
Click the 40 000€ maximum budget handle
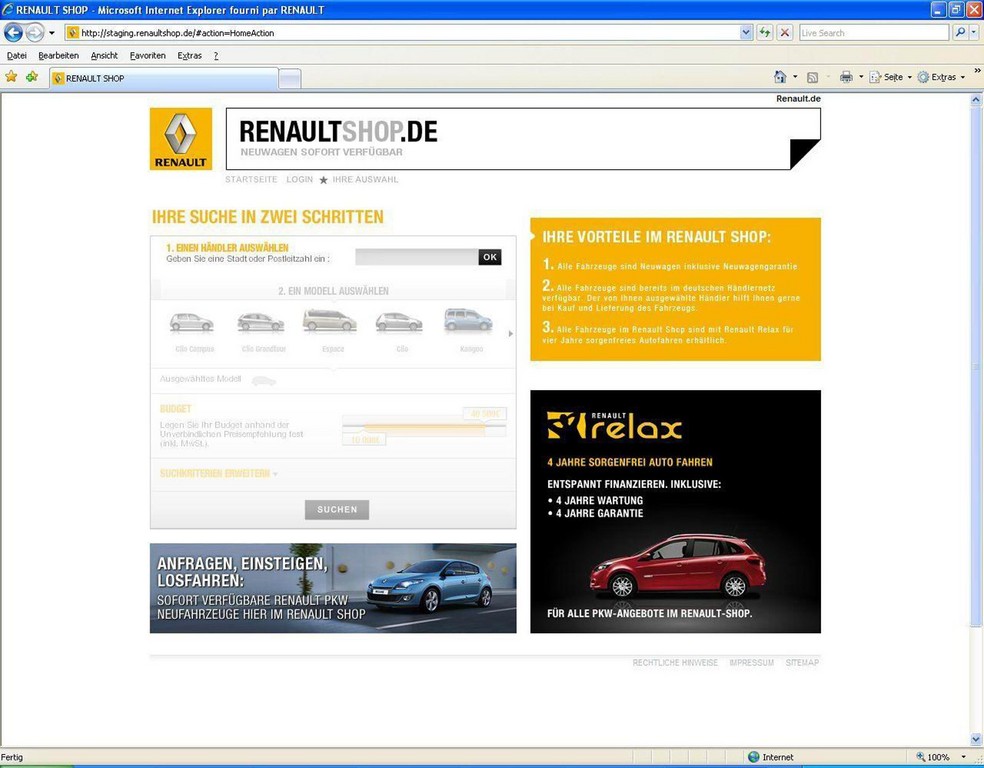point(484,414)
